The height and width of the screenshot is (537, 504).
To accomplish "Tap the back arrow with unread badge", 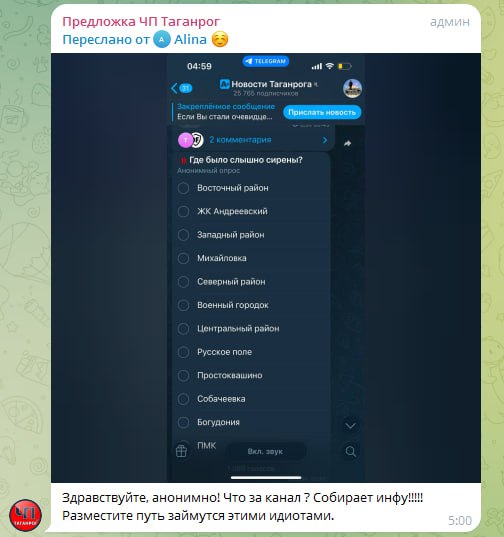I will [181, 88].
